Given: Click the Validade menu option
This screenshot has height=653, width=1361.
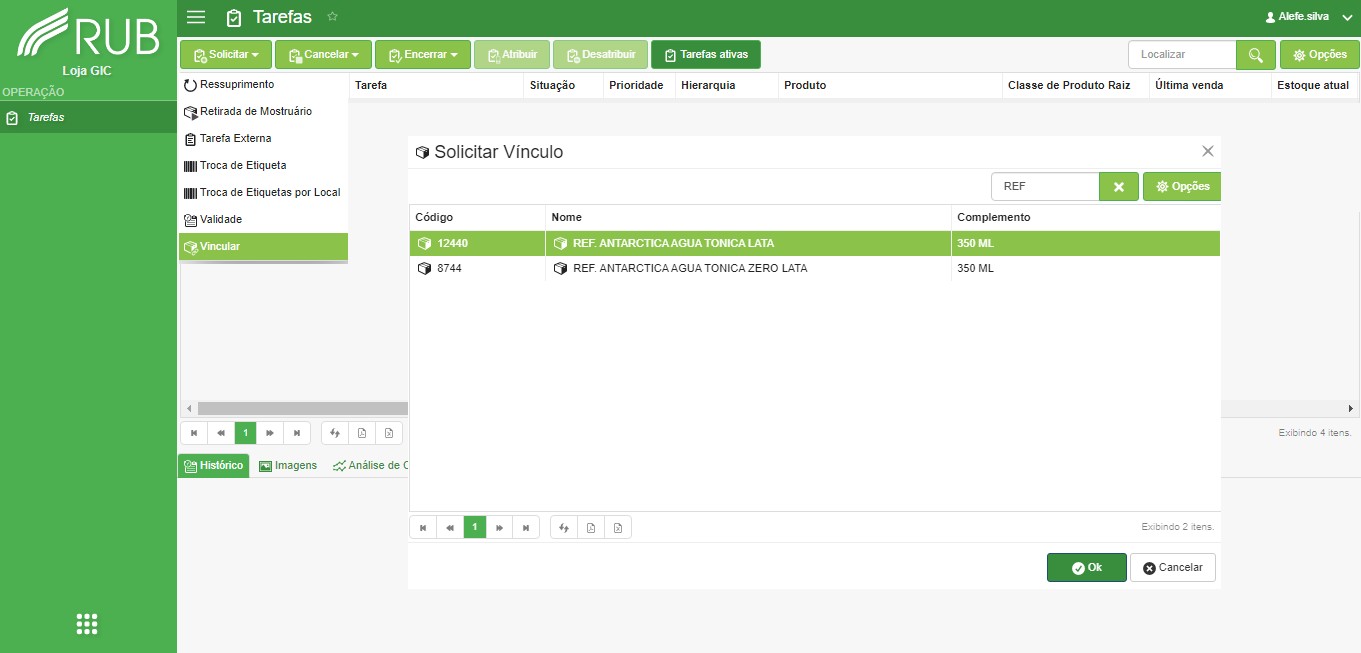Looking at the screenshot, I should 263,220.
